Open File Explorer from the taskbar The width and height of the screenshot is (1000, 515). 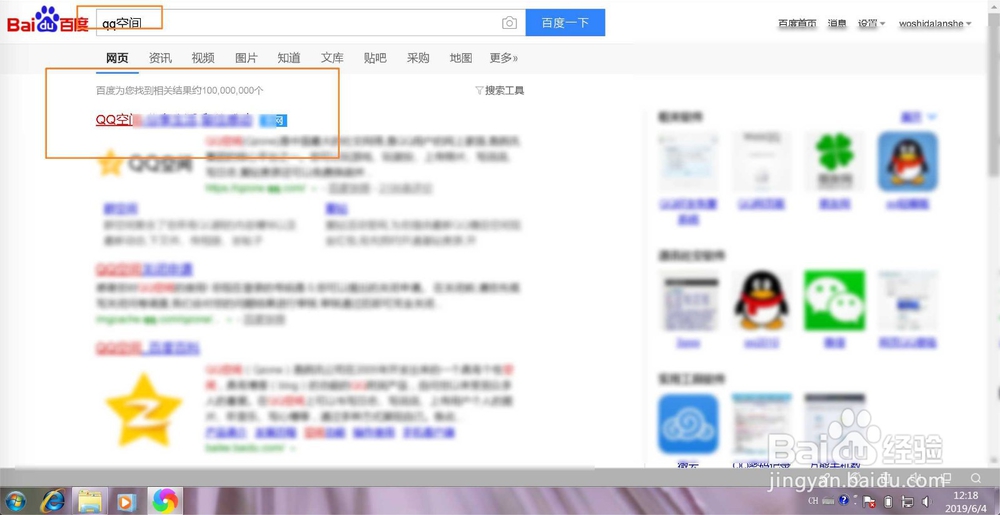tap(90, 501)
